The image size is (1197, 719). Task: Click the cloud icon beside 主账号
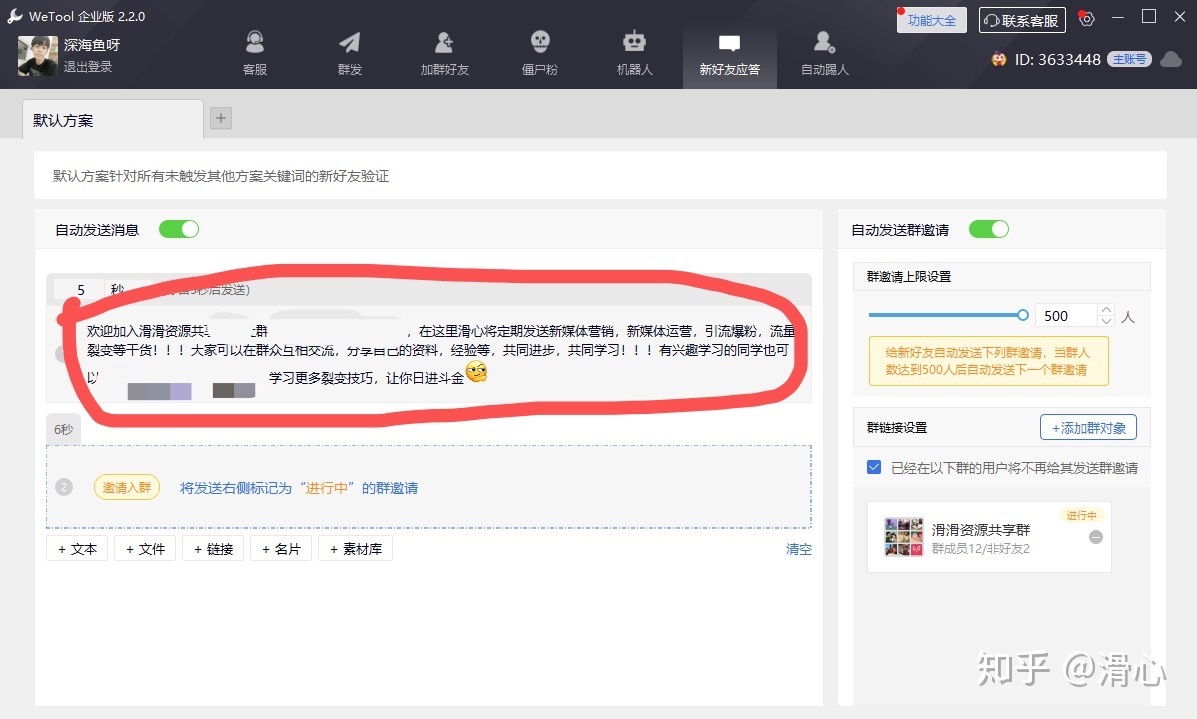point(1170,59)
